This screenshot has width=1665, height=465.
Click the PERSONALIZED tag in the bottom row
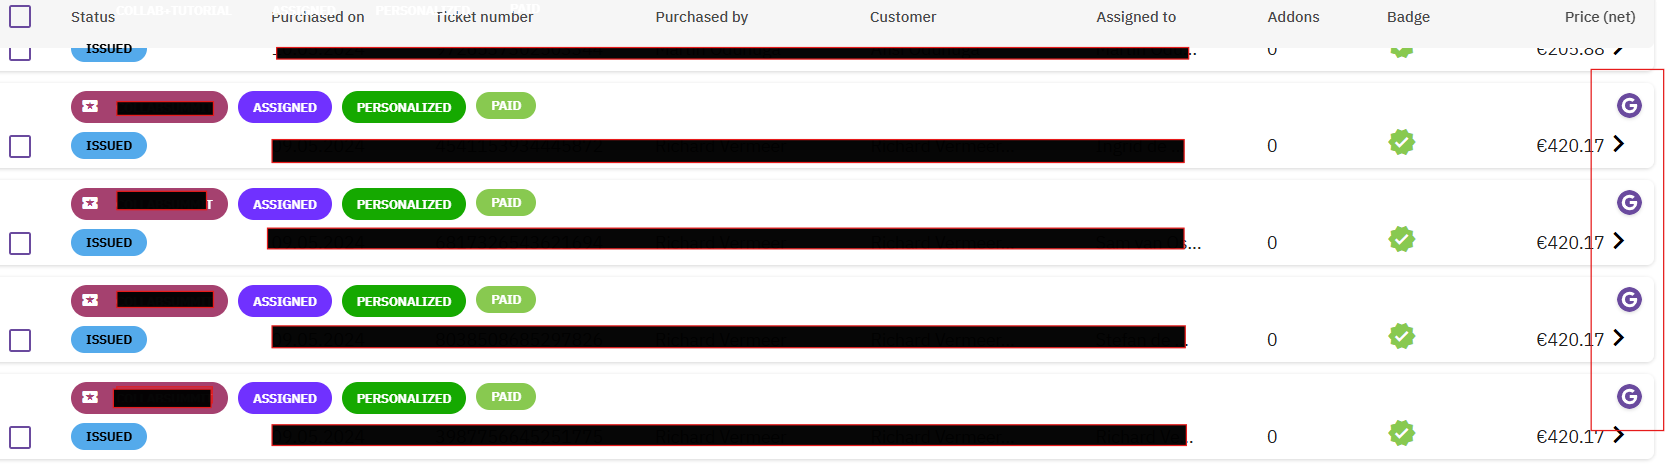pos(403,398)
